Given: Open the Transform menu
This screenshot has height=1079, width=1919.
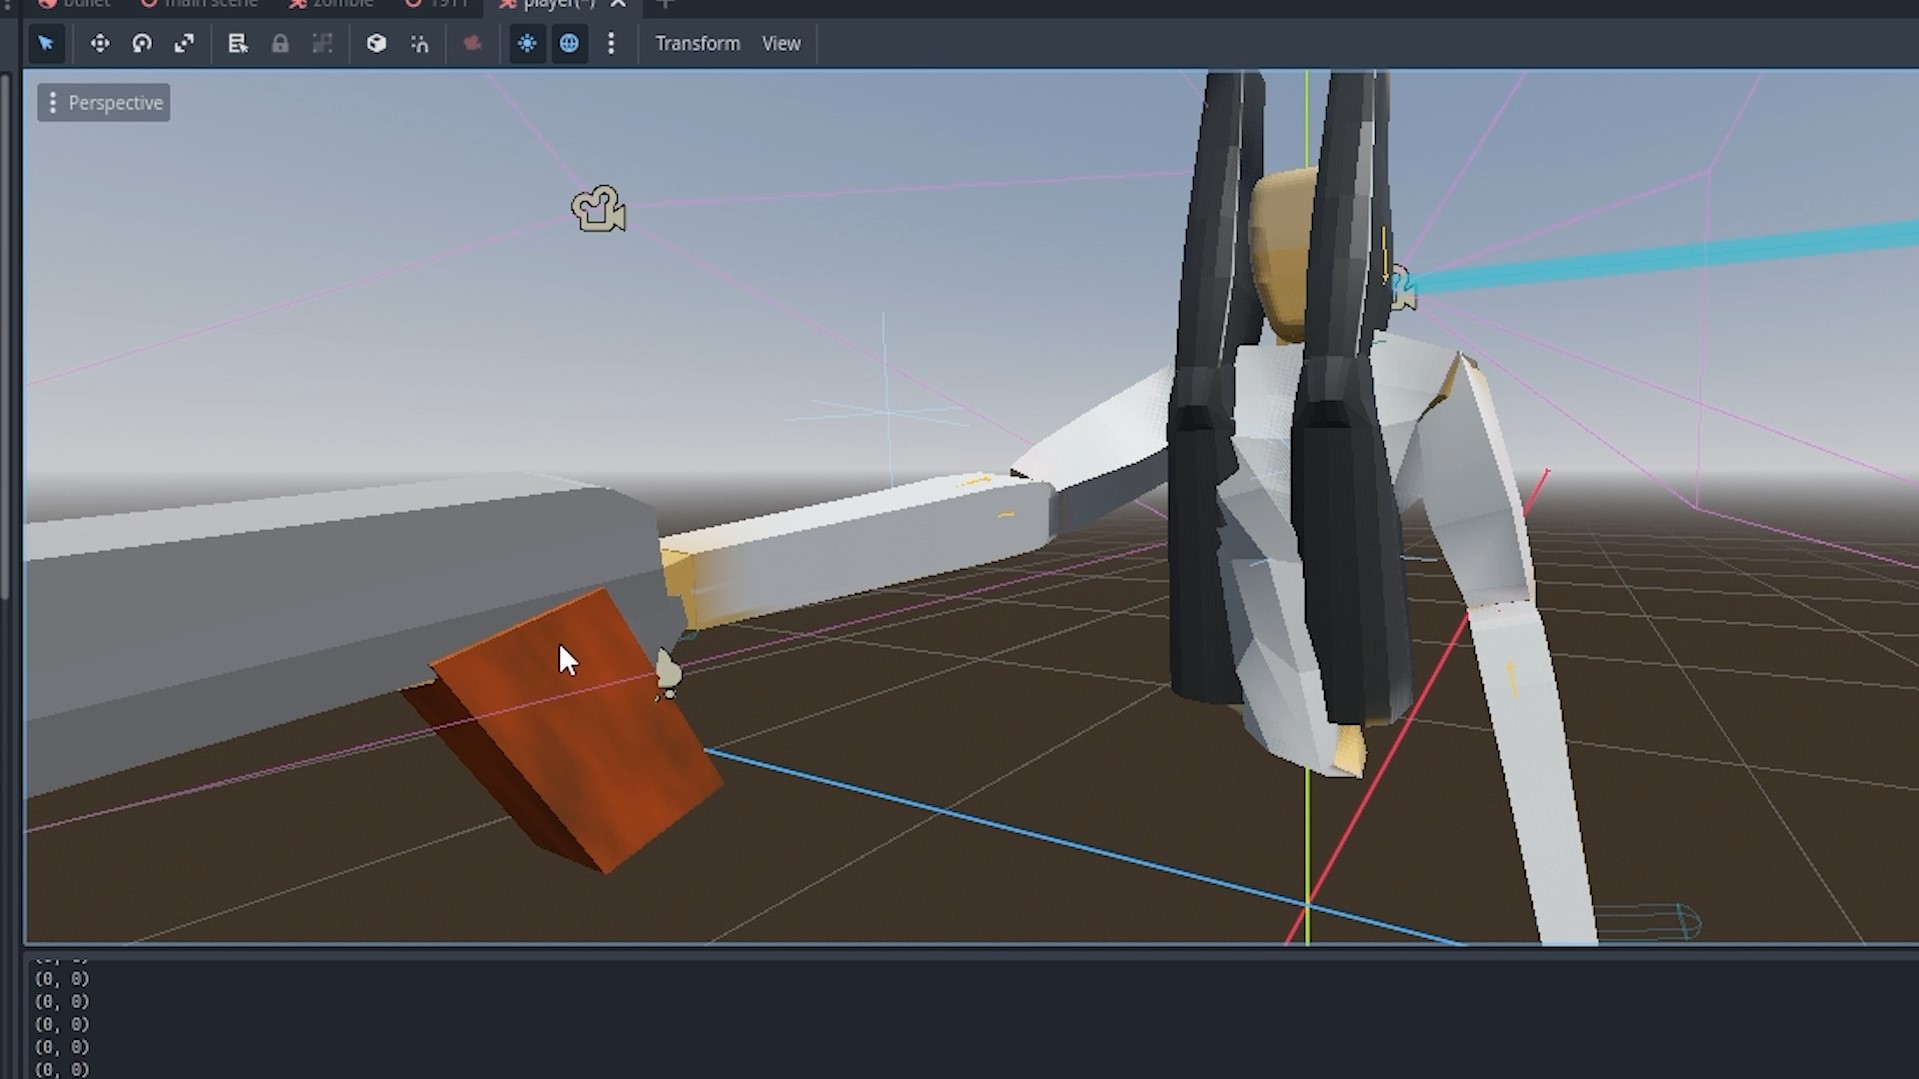Looking at the screenshot, I should coord(698,43).
